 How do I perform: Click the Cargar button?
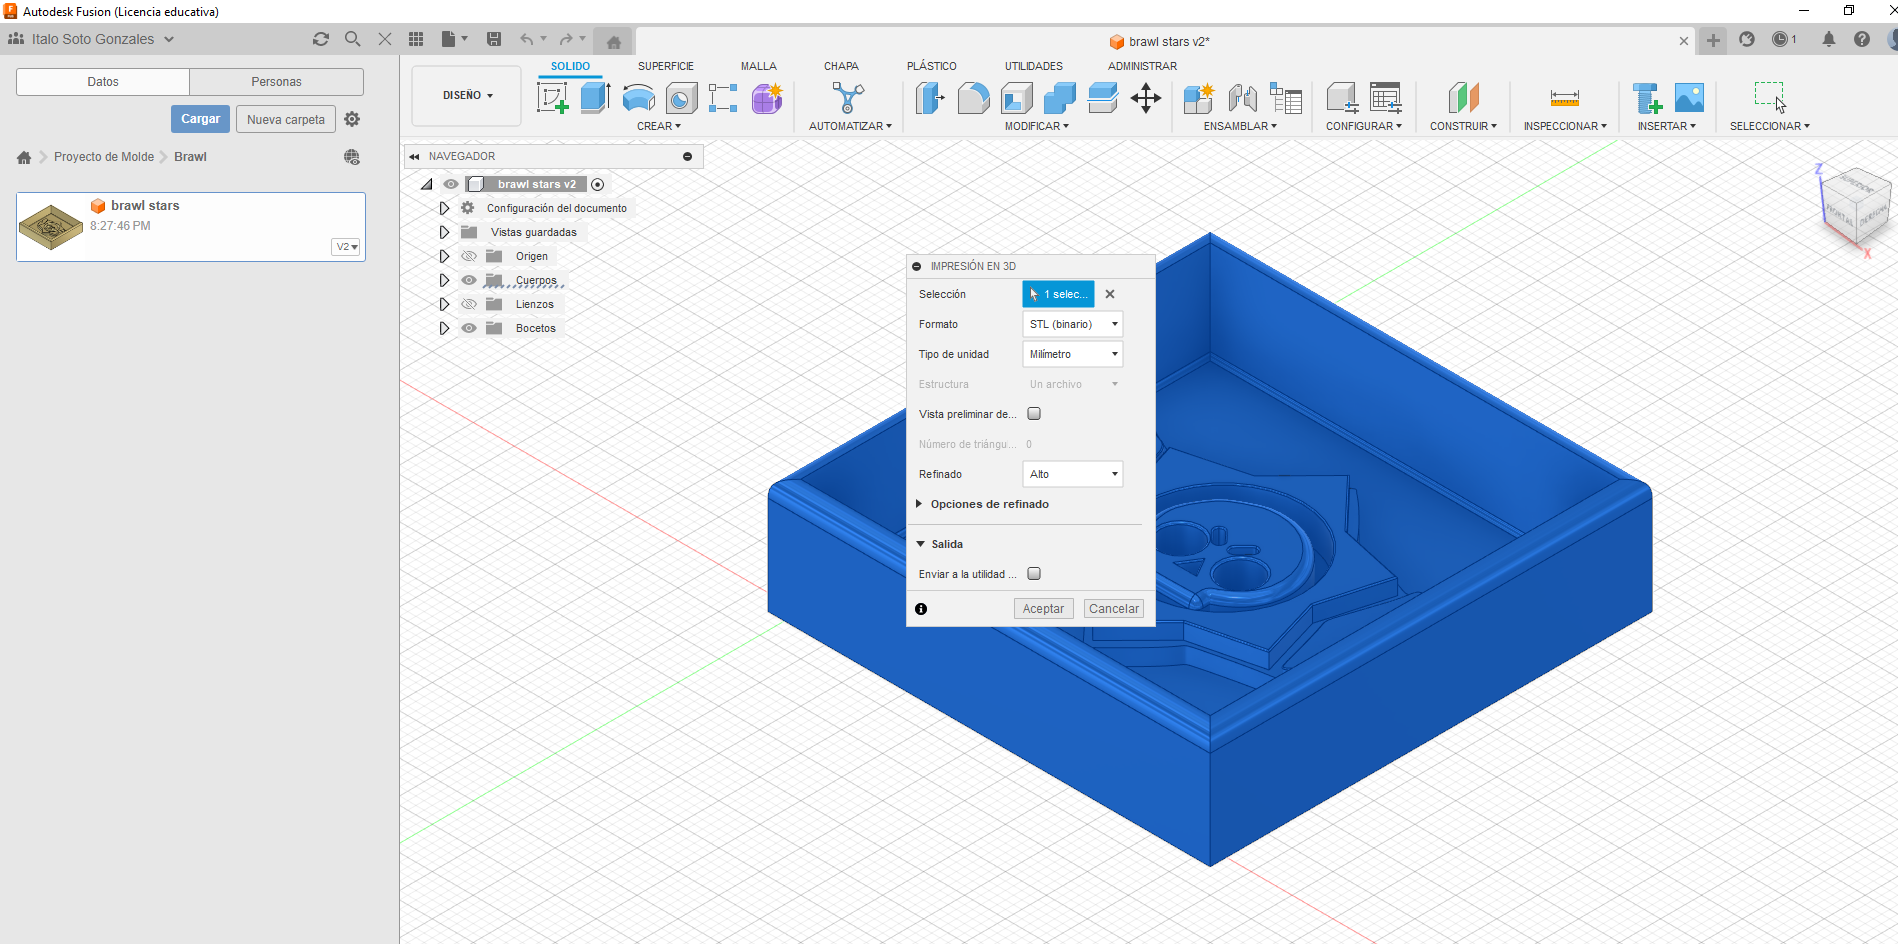click(200, 119)
